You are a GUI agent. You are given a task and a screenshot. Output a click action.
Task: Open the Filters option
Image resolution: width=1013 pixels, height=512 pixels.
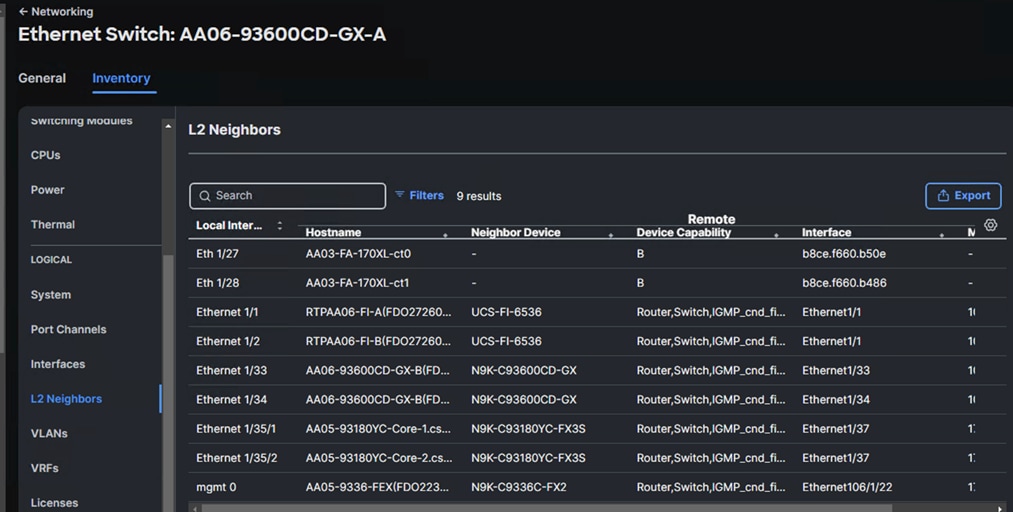(x=419, y=195)
